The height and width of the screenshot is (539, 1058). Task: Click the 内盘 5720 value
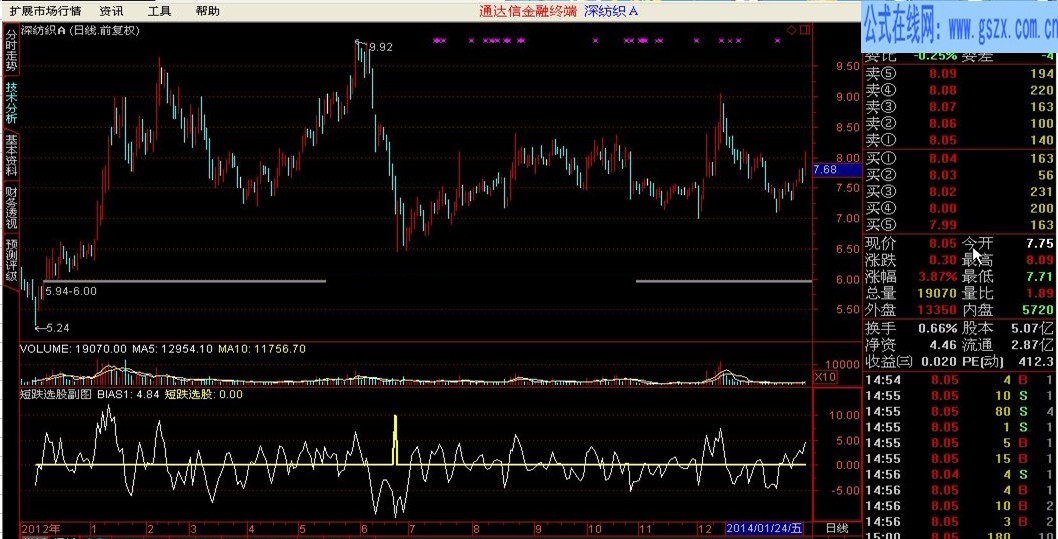click(x=1040, y=310)
